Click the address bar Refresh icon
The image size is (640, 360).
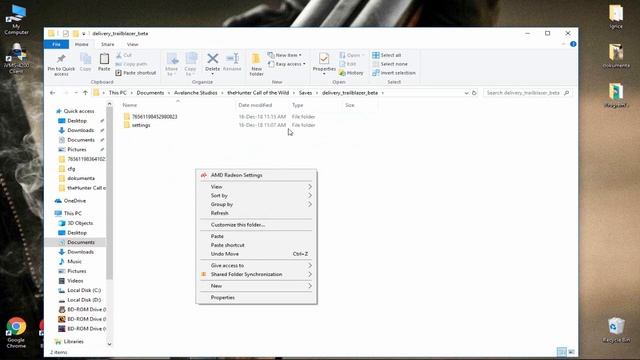coord(474,93)
